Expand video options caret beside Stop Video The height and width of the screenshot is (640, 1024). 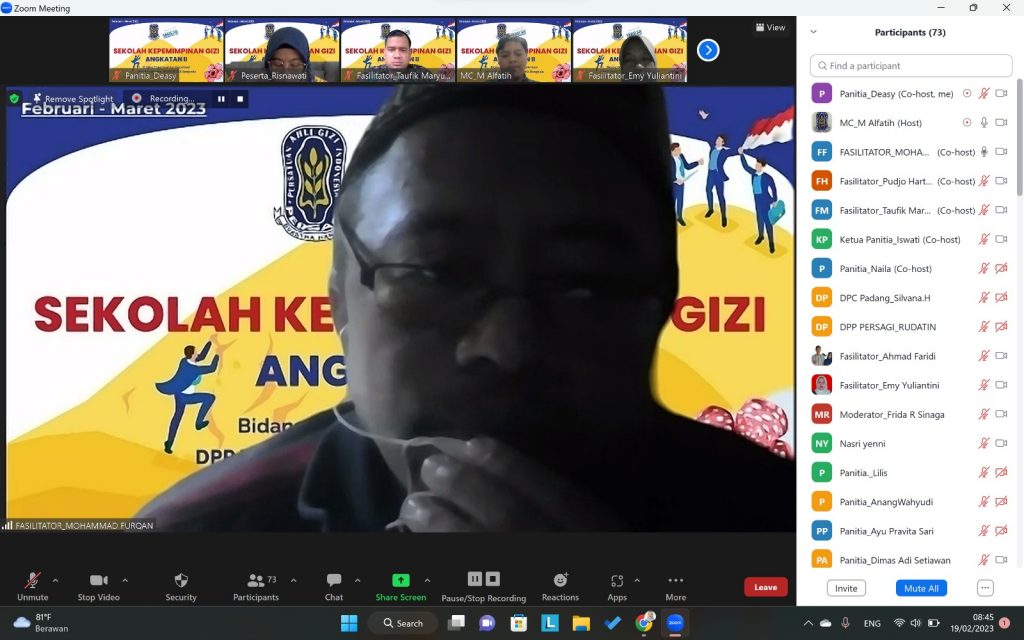[125, 580]
